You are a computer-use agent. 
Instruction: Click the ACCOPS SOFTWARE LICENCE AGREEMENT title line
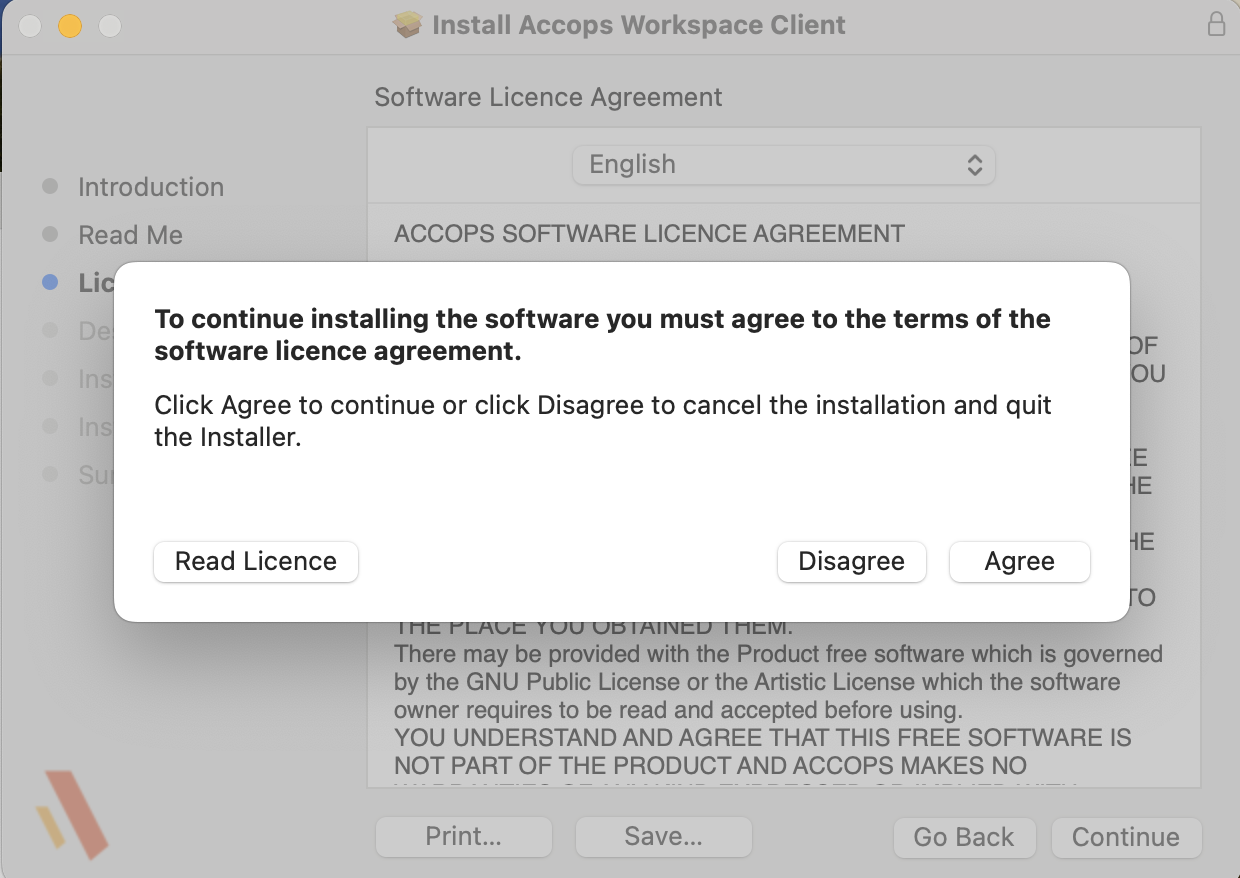click(649, 234)
